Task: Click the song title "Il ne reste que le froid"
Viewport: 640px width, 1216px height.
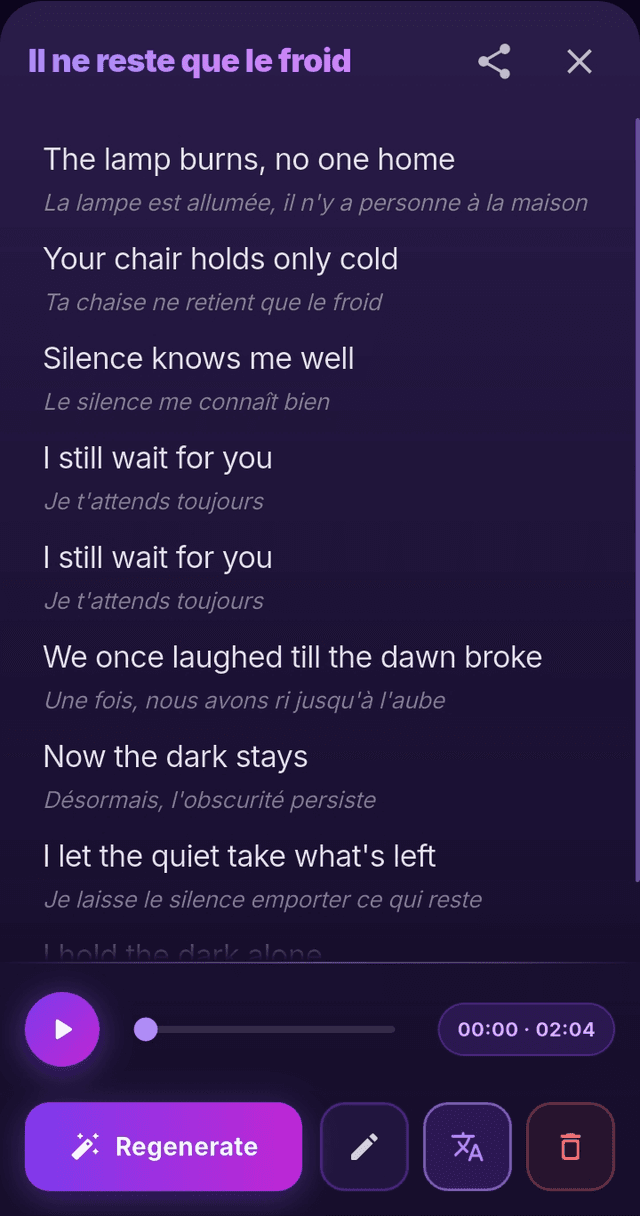Action: tap(190, 62)
